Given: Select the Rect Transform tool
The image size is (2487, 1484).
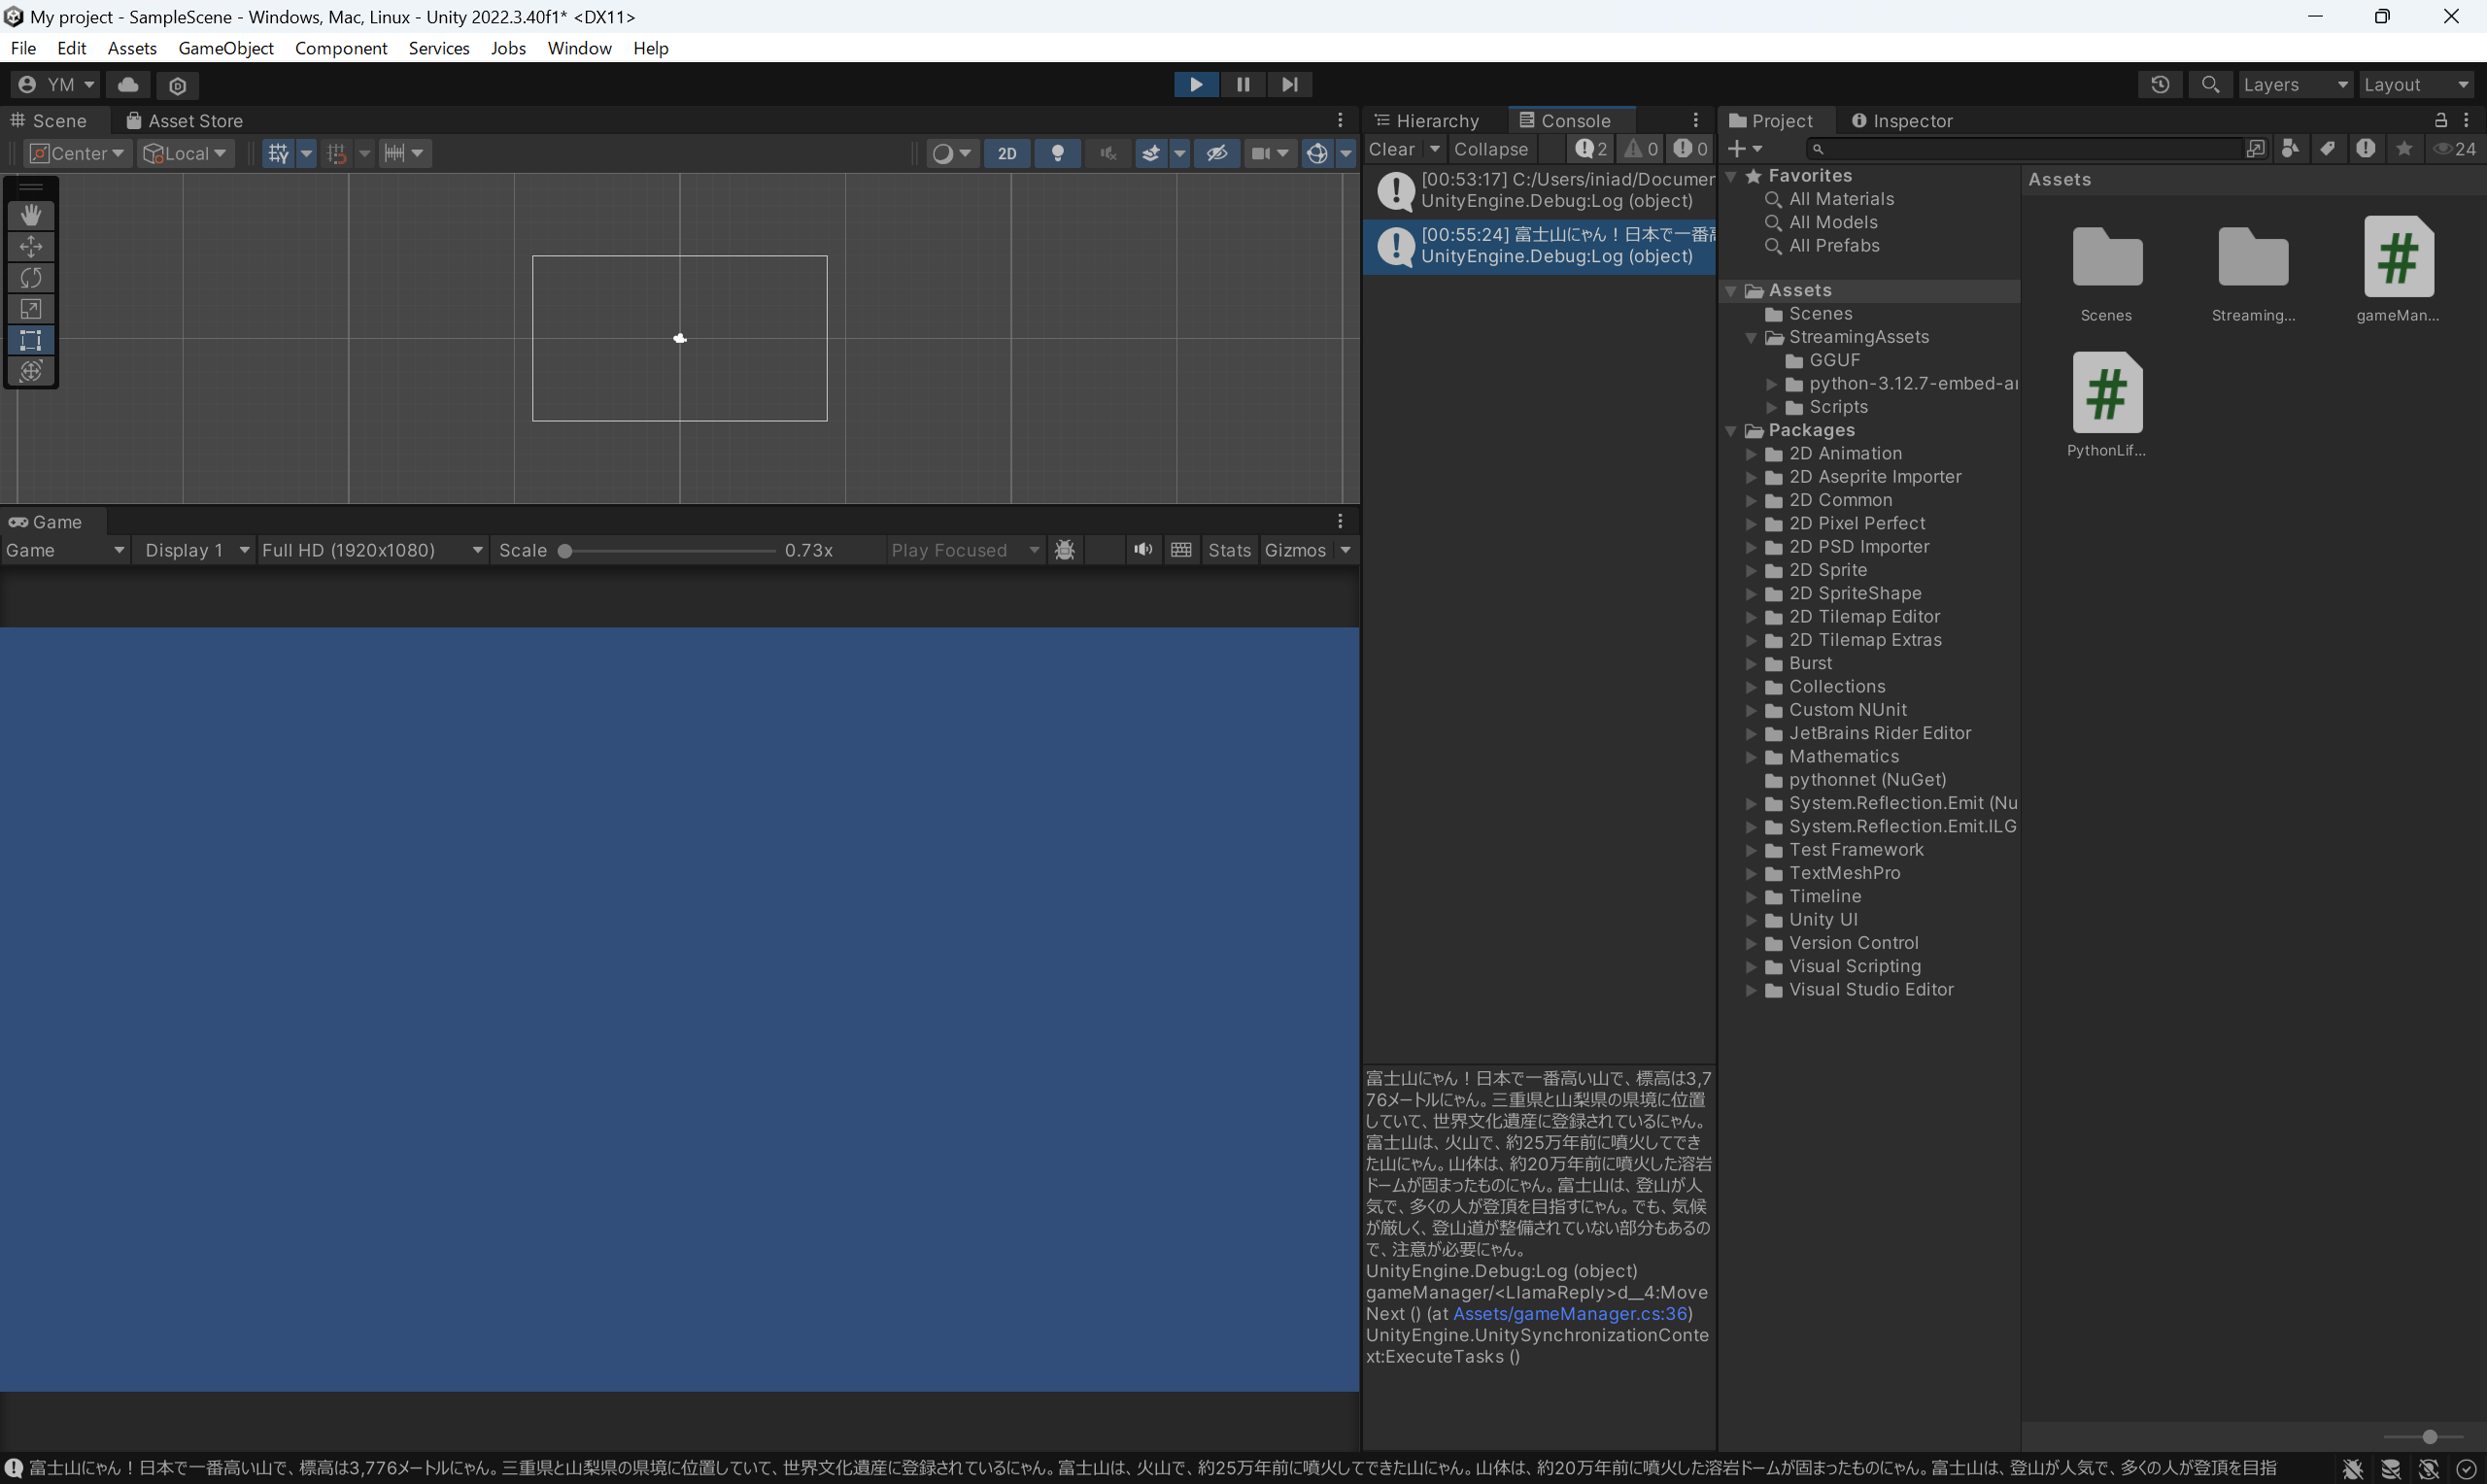Looking at the screenshot, I should tap(31, 340).
